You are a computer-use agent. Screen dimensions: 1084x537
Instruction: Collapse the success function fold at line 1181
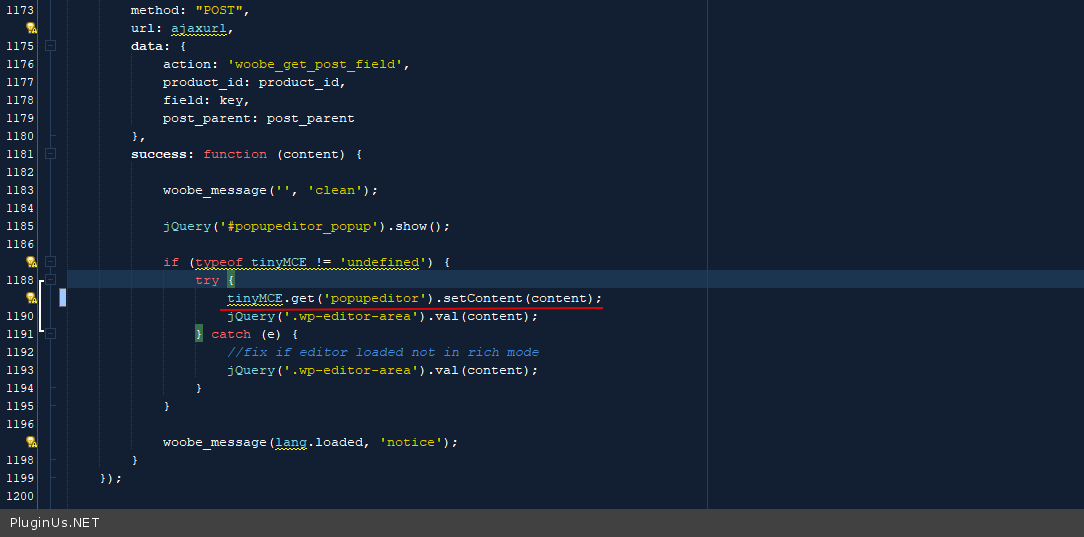pos(50,154)
